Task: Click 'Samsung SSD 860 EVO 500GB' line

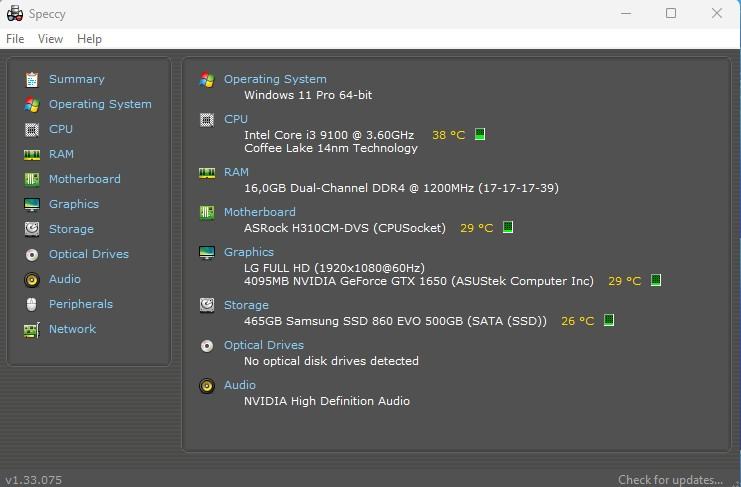Action: [x=395, y=321]
